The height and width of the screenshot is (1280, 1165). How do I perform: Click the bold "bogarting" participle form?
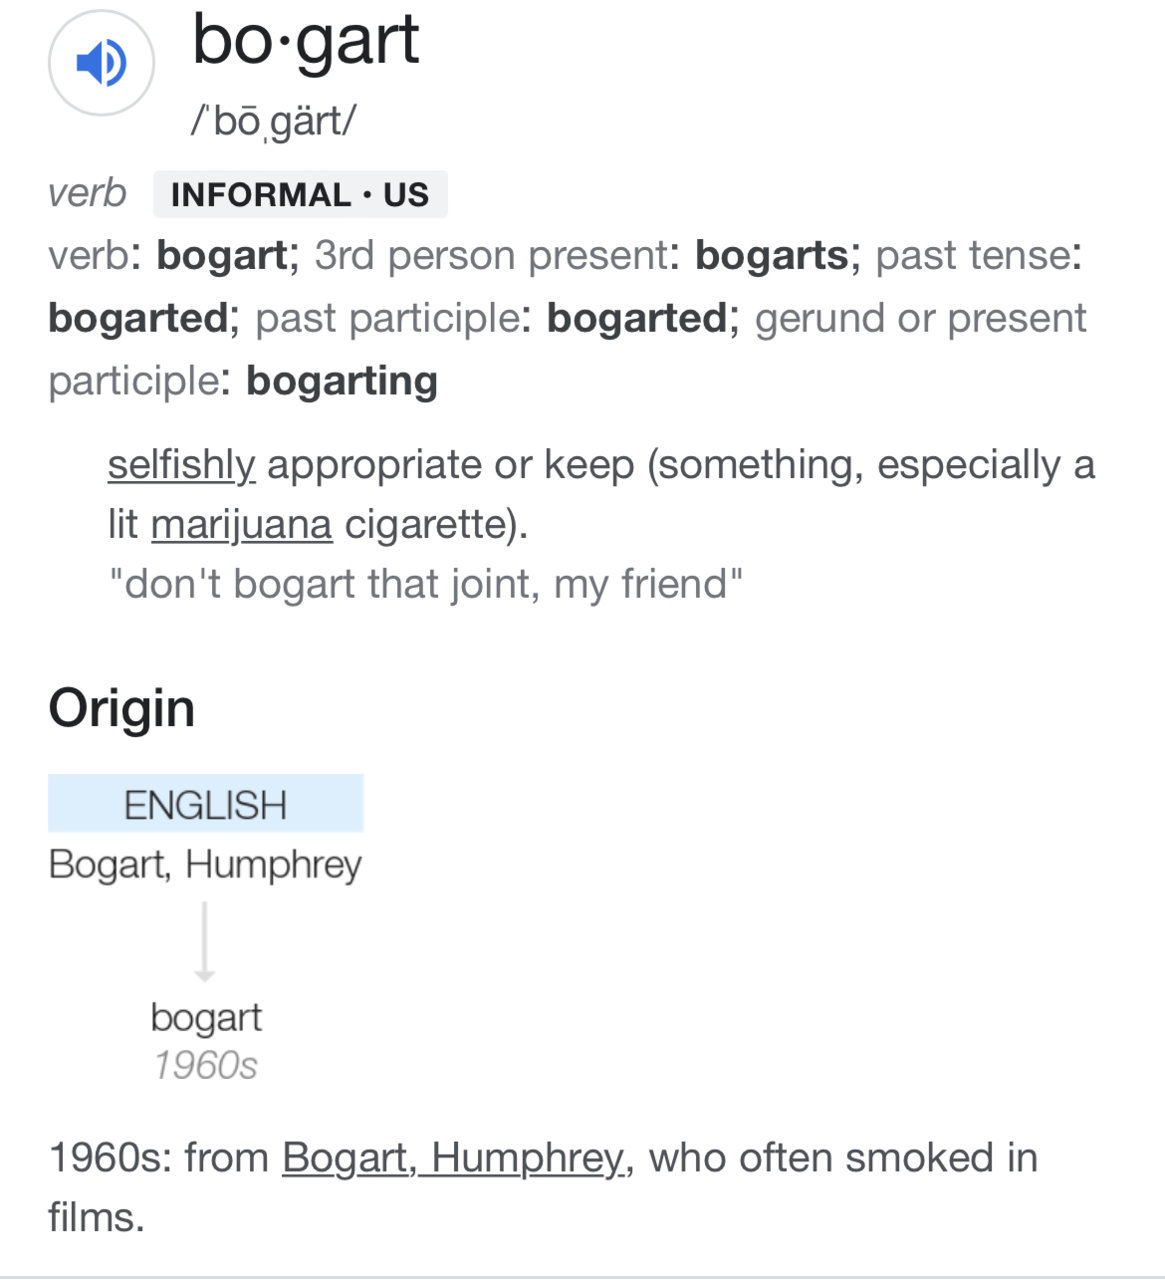342,382
